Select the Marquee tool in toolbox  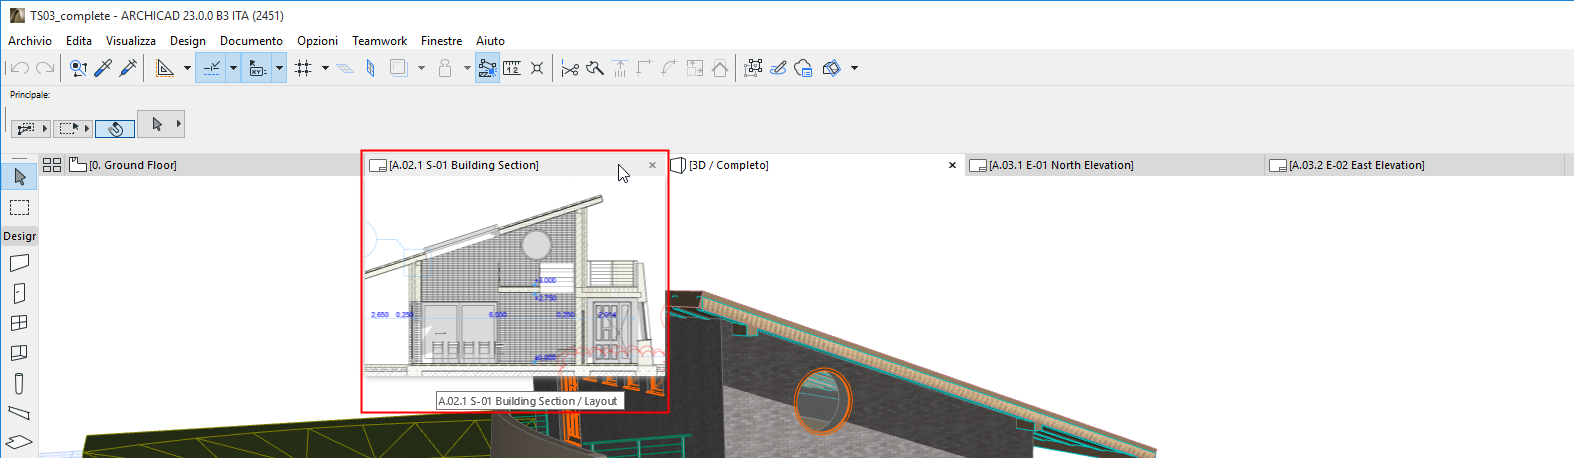pos(19,207)
